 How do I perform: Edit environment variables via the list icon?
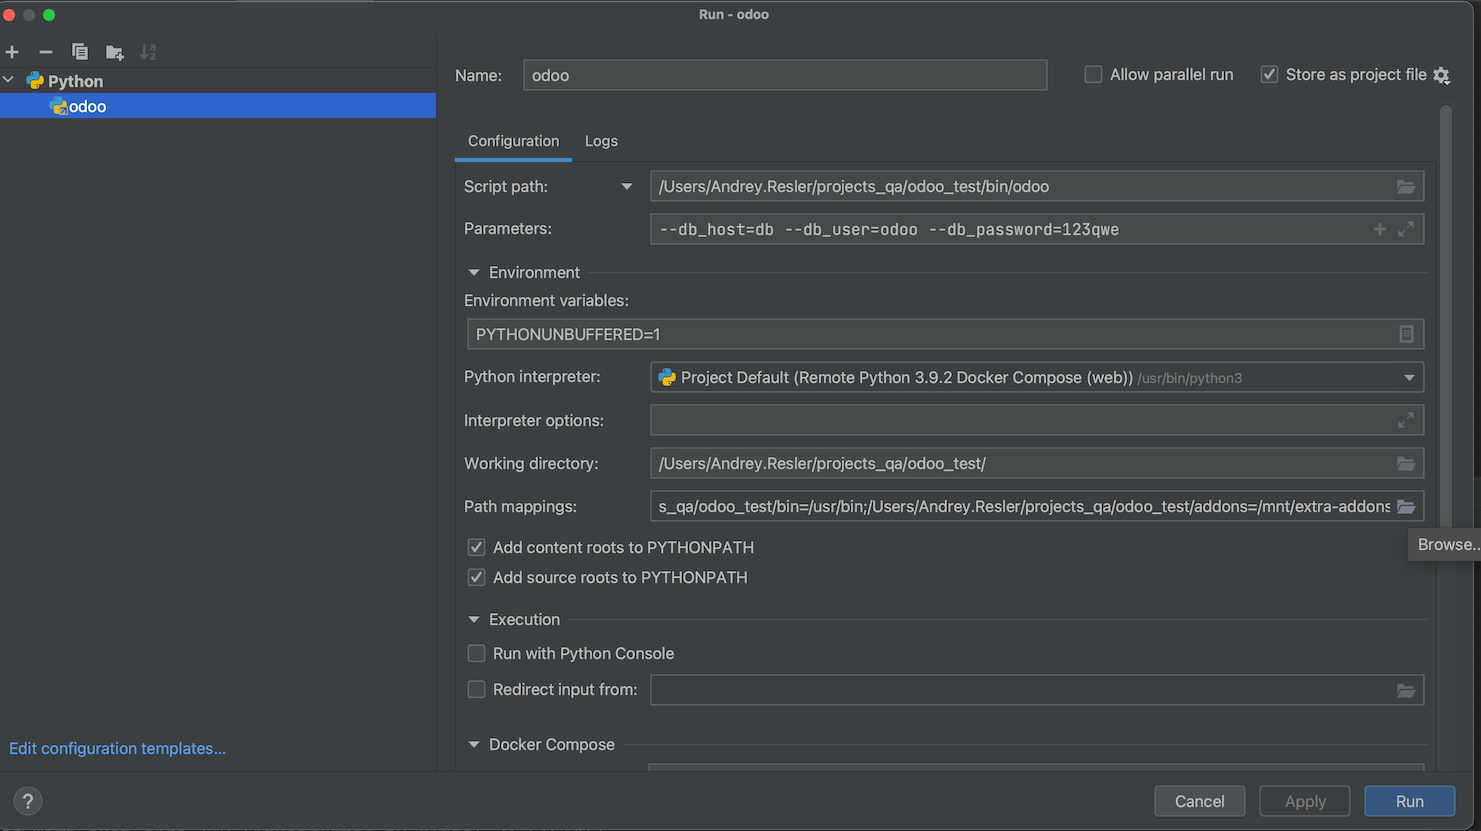tap(1406, 334)
